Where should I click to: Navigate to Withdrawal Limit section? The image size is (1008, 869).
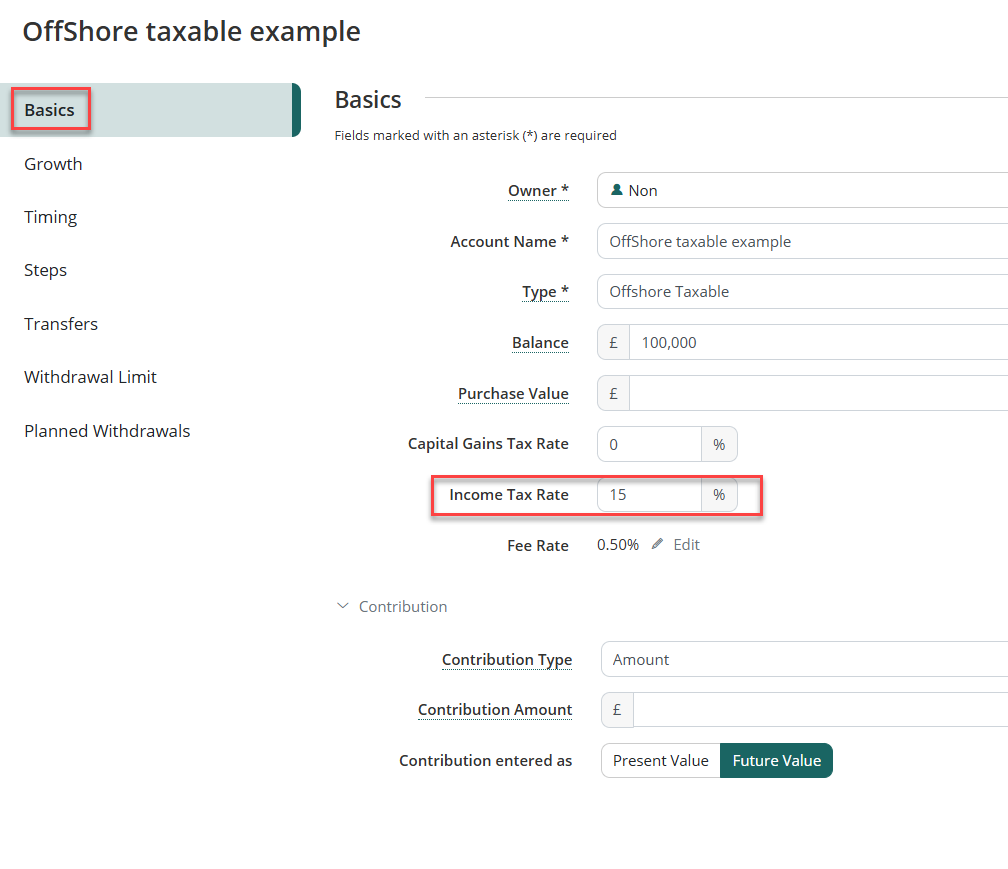(91, 377)
